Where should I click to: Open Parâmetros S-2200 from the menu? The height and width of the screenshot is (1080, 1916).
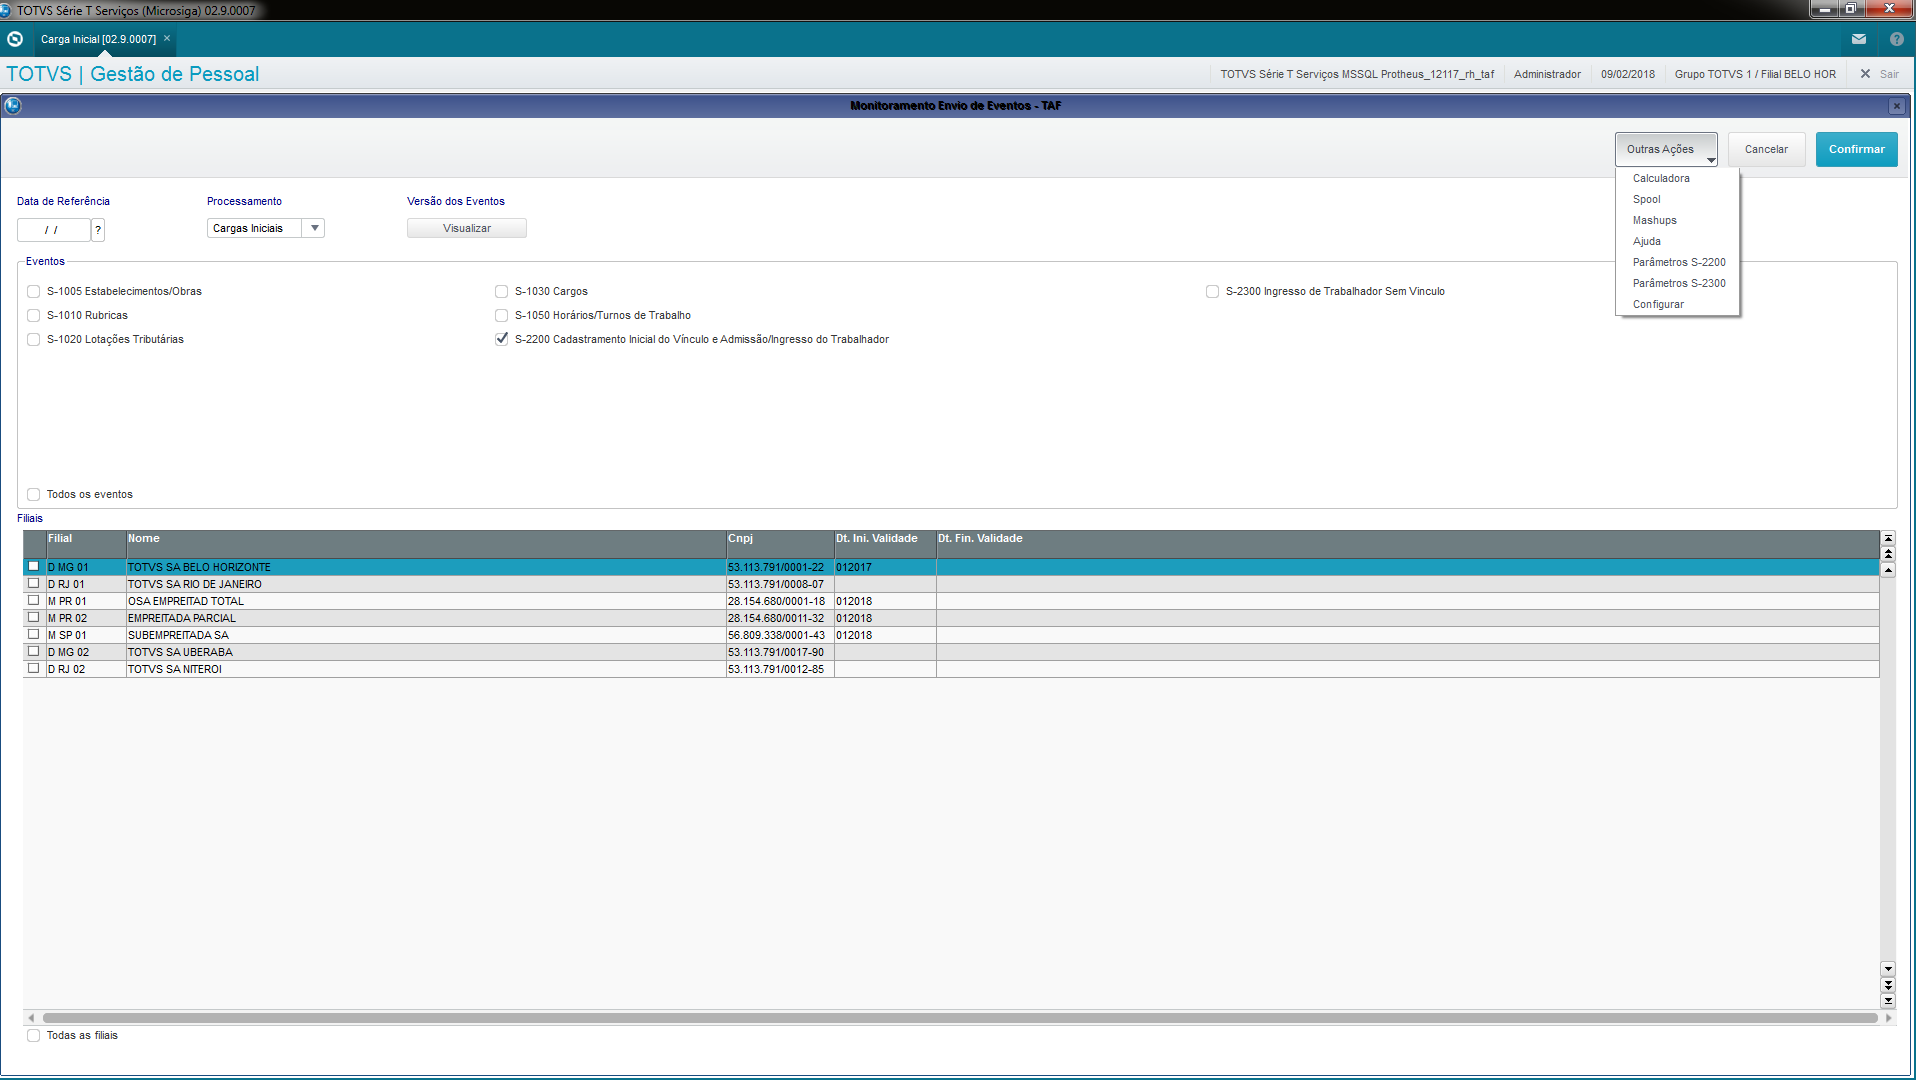point(1679,262)
